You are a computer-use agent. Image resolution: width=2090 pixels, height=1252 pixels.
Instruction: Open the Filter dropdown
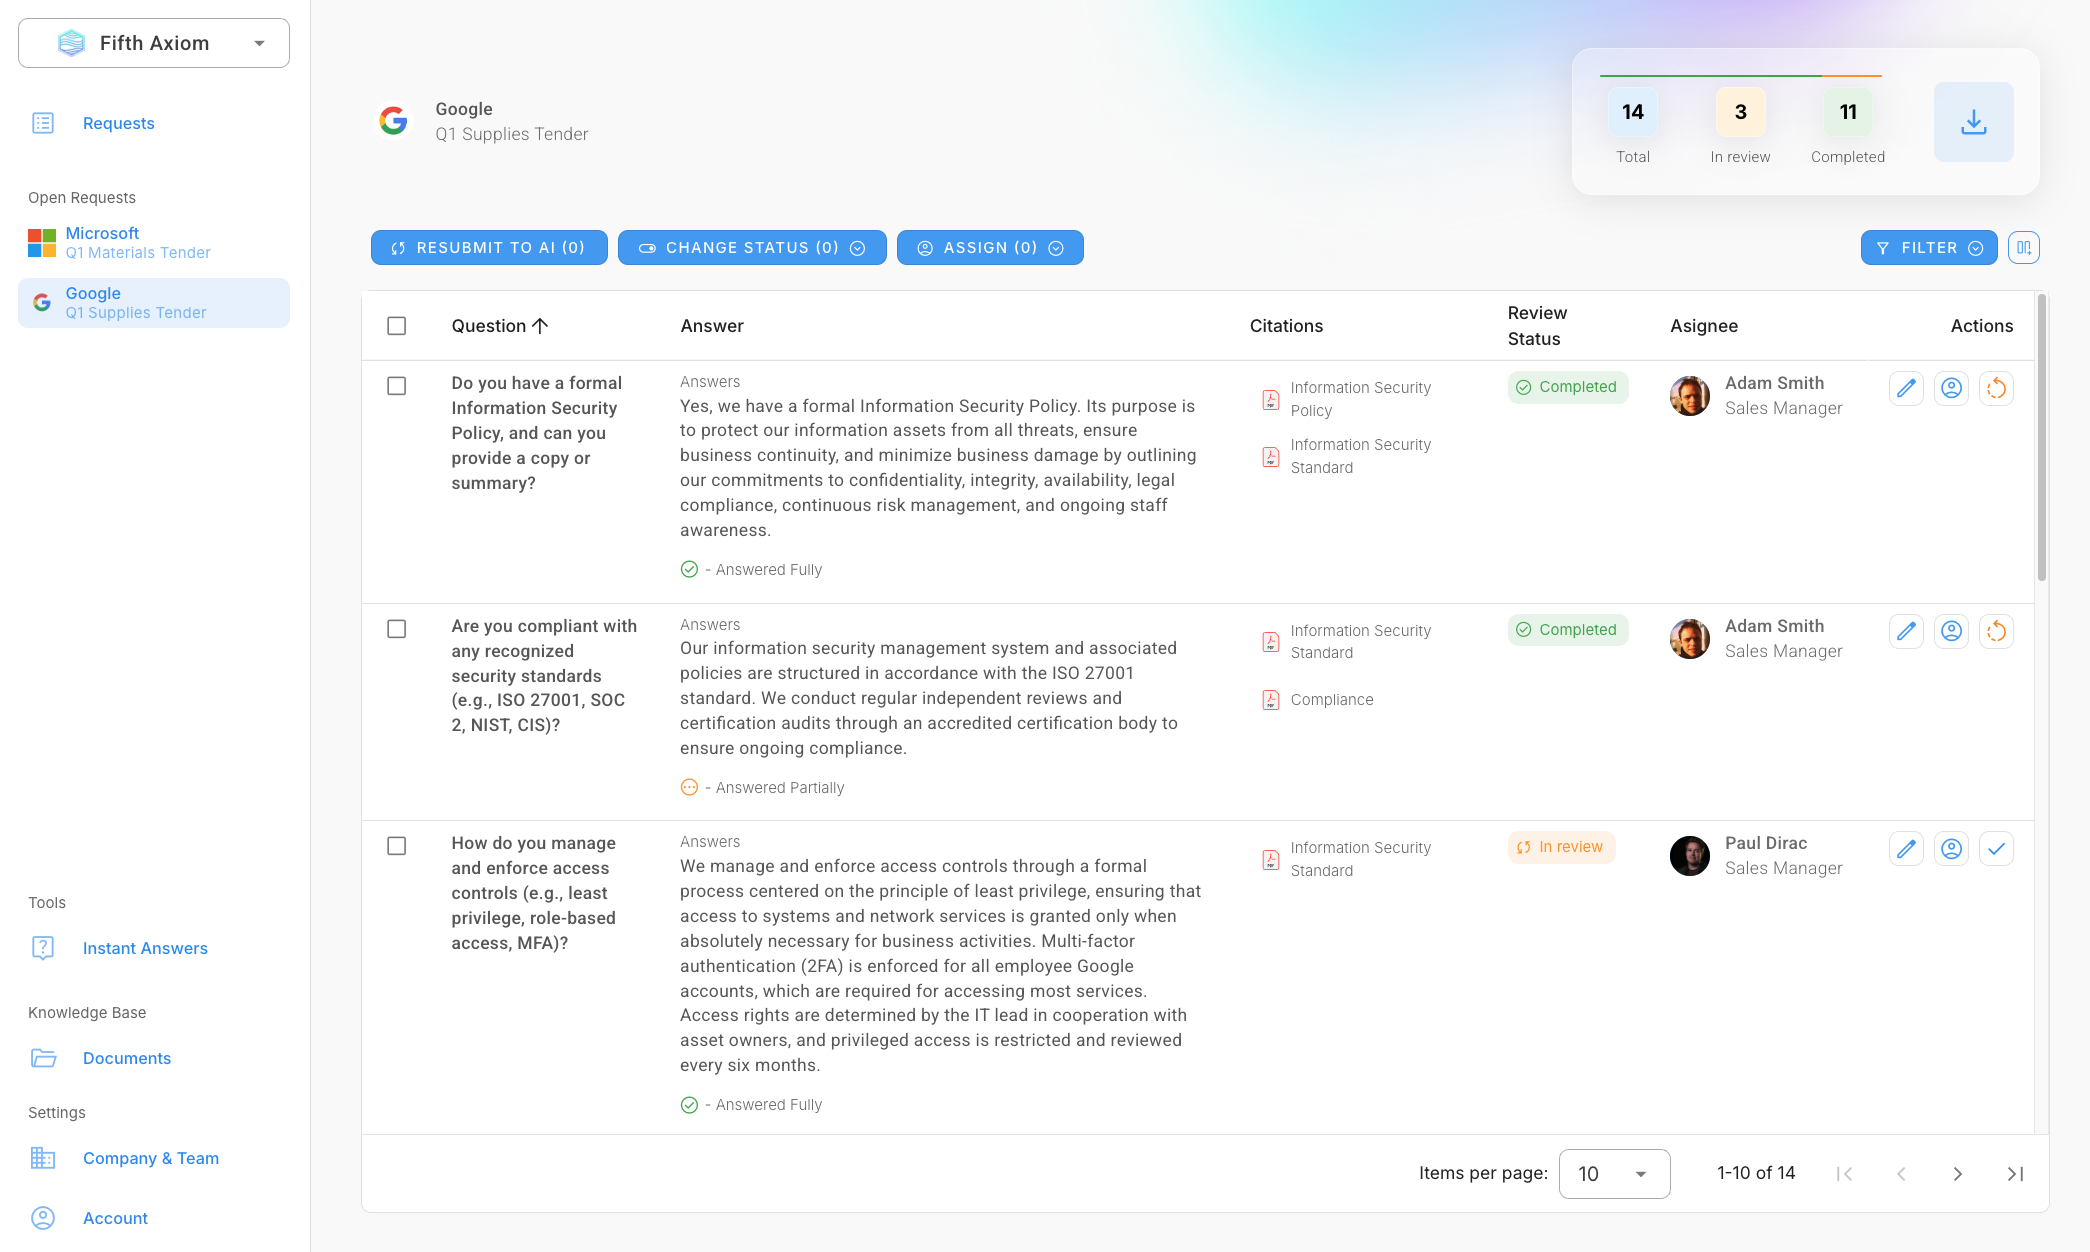1929,248
